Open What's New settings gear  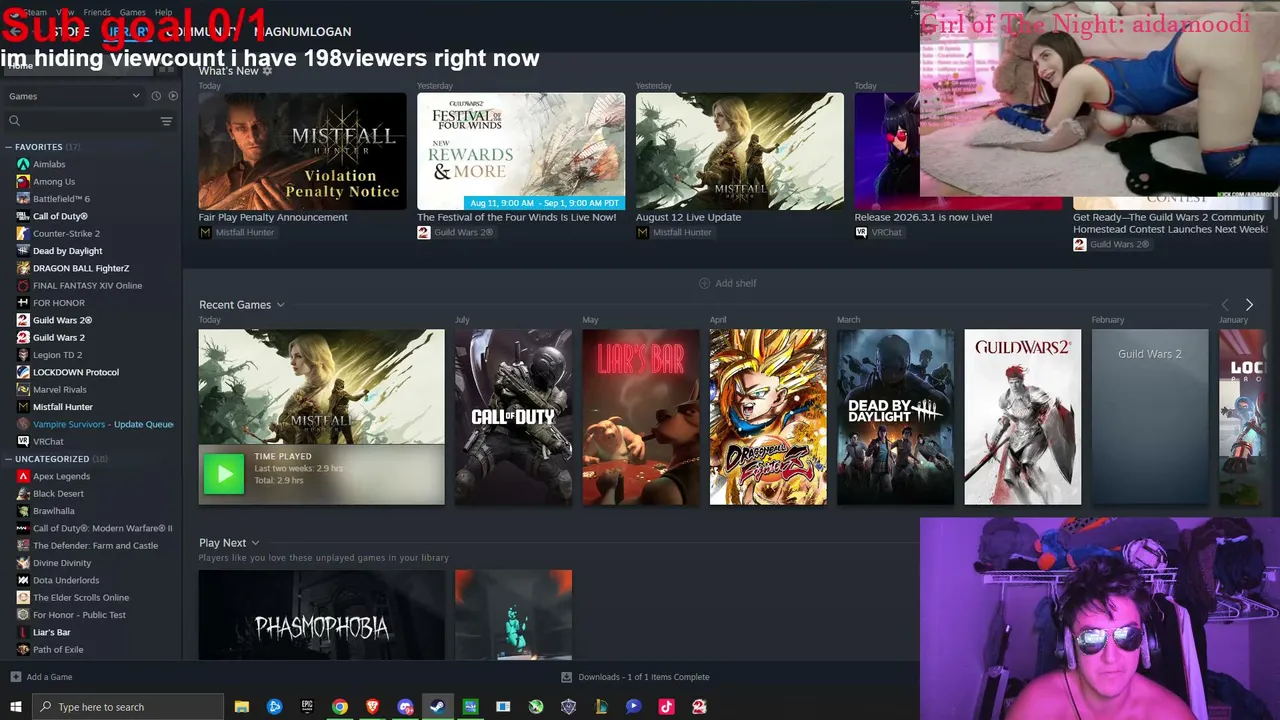click(267, 71)
